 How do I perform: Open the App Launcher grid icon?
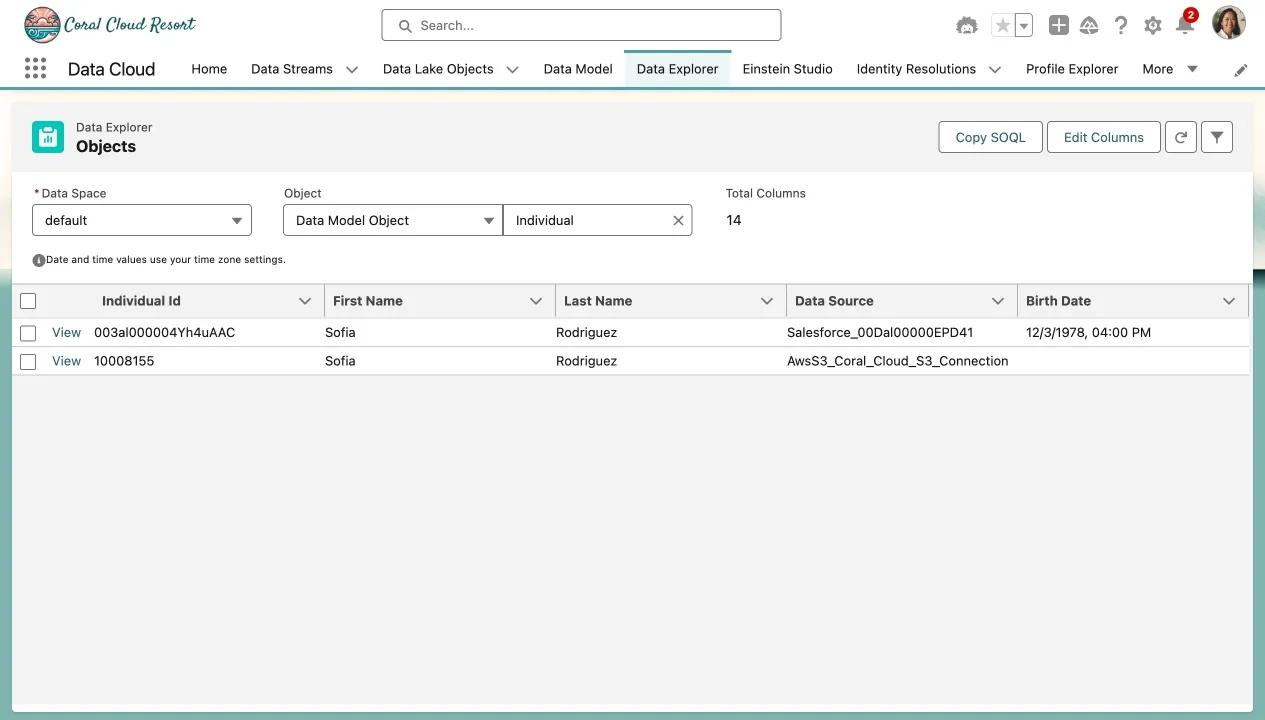pos(35,69)
